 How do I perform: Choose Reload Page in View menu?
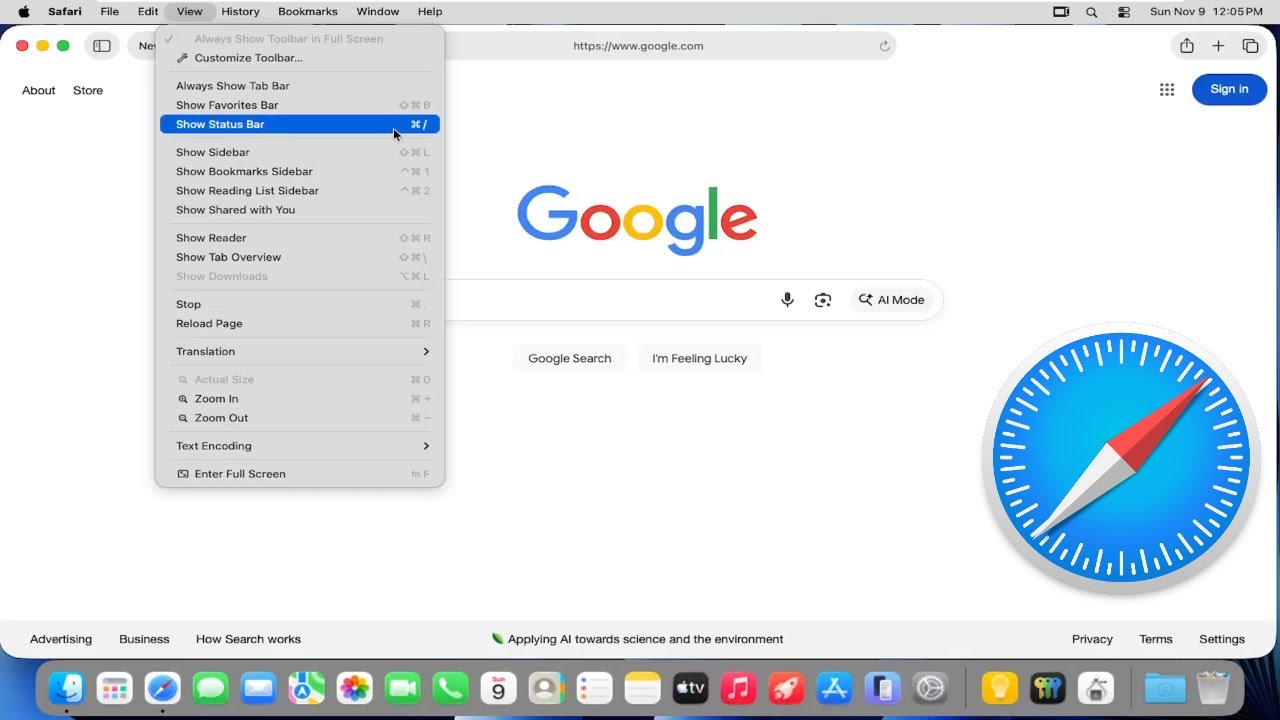[300, 324]
